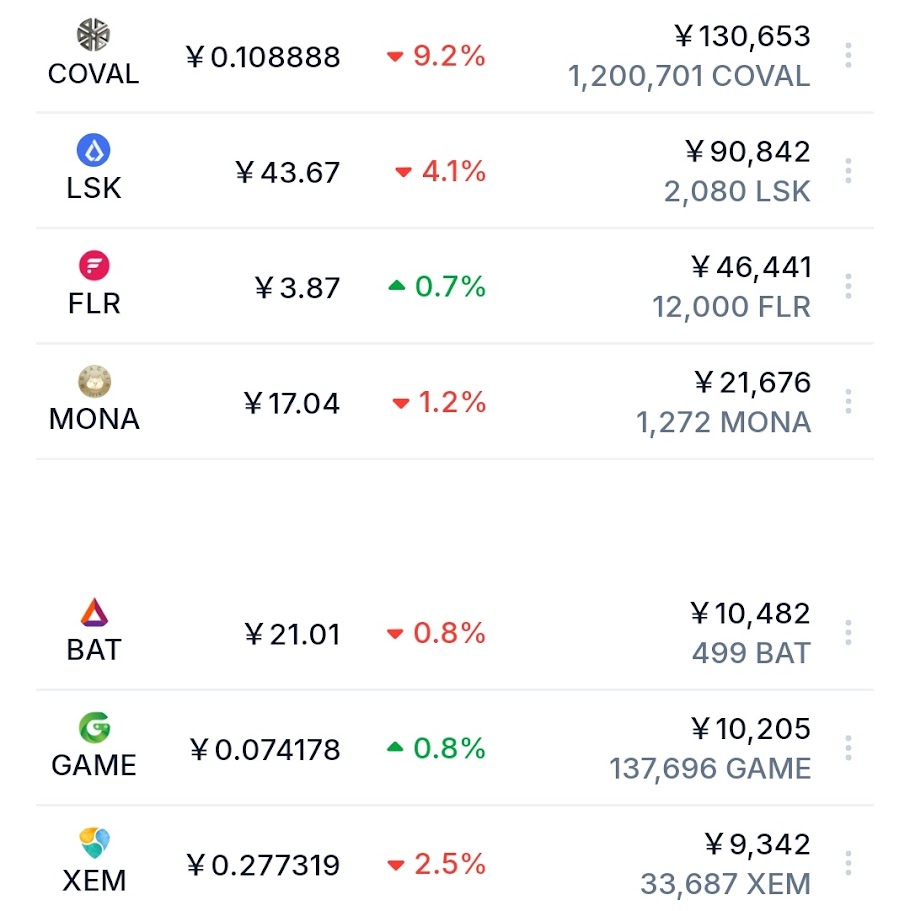Open more options for MONA row

pyautogui.click(x=848, y=402)
